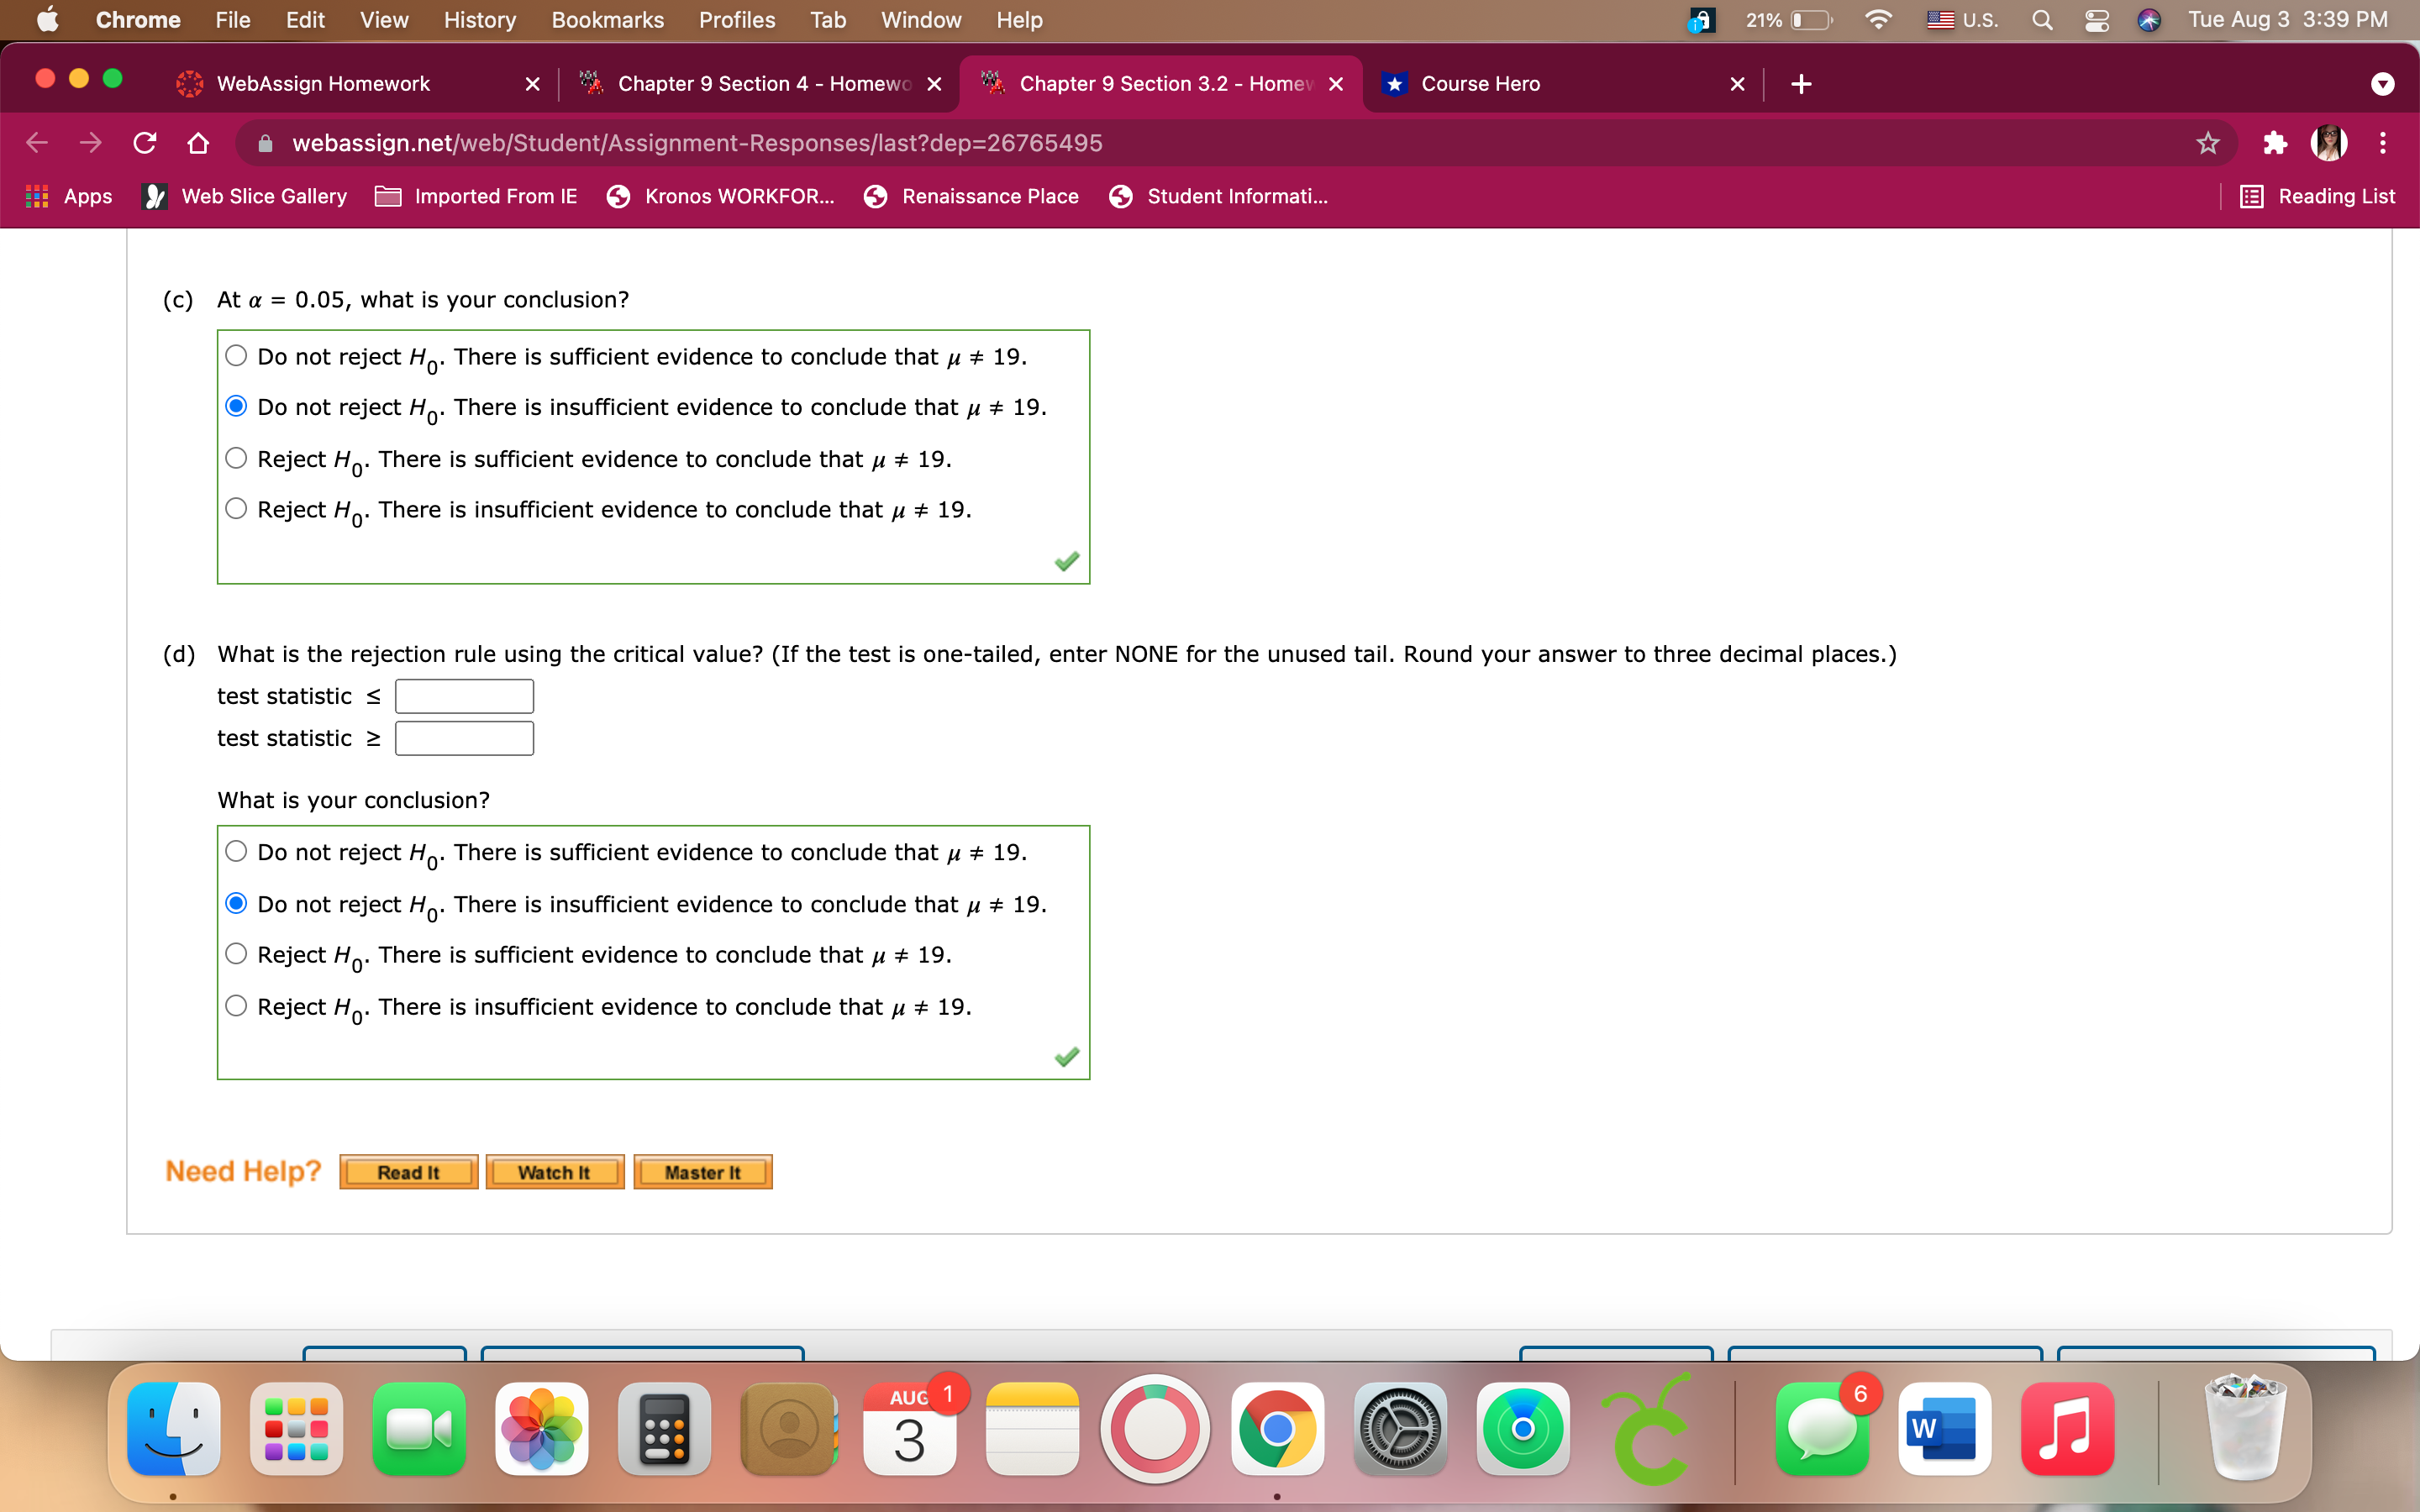Open Microsoft Word from the Dock

(x=1944, y=1428)
